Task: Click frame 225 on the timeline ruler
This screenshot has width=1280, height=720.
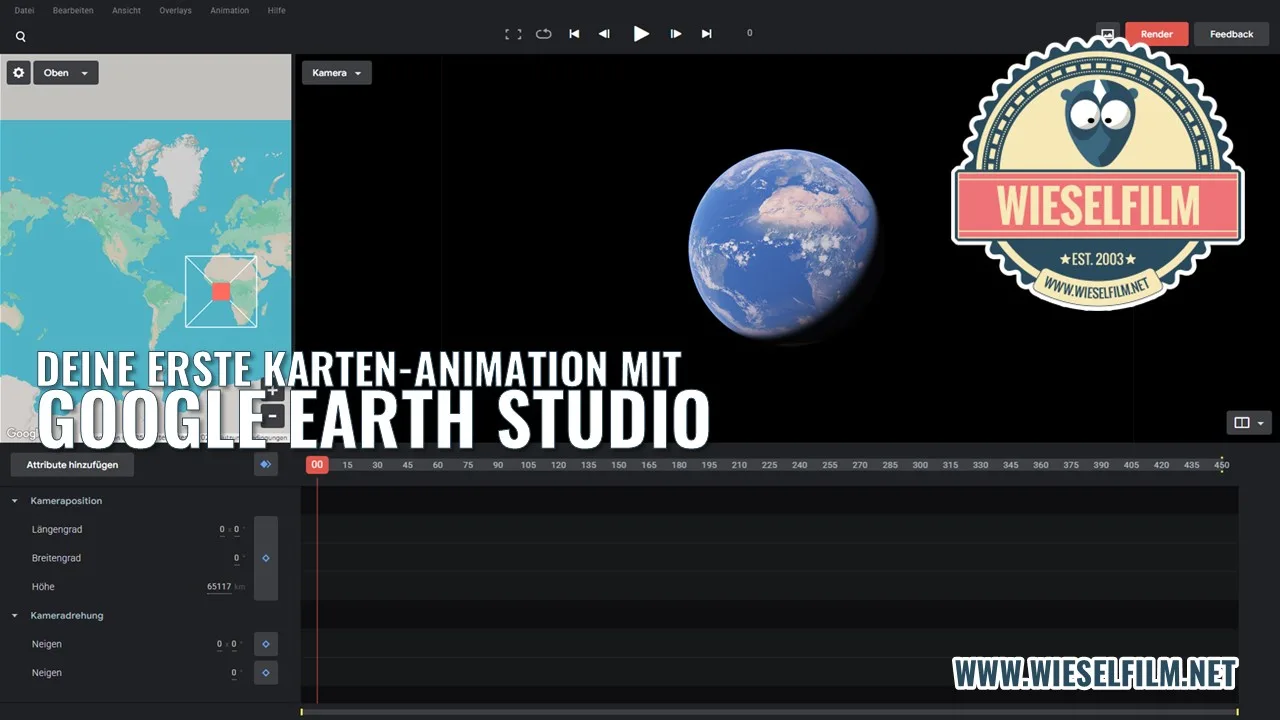Action: (769, 465)
